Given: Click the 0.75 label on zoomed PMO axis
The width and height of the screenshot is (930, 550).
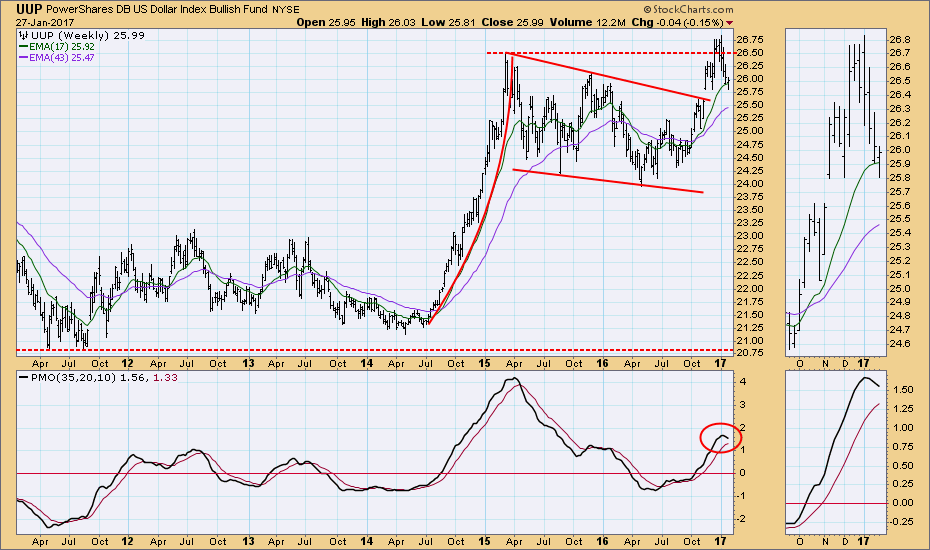Looking at the screenshot, I should tap(902, 447).
